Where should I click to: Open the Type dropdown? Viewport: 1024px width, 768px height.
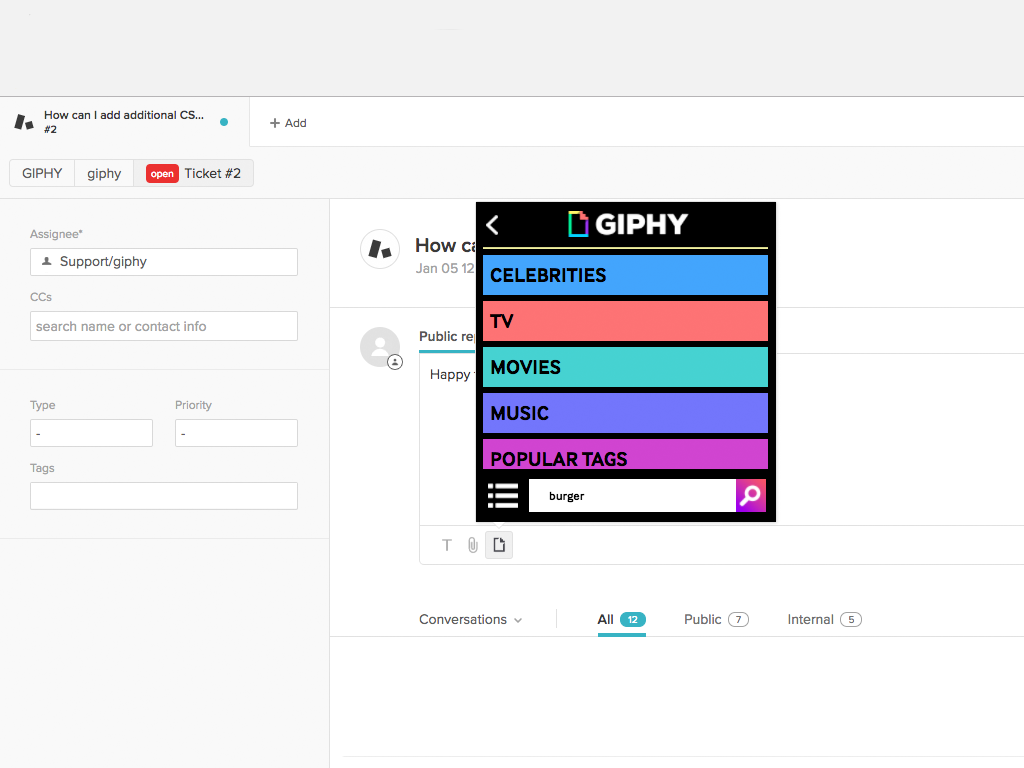(x=91, y=433)
